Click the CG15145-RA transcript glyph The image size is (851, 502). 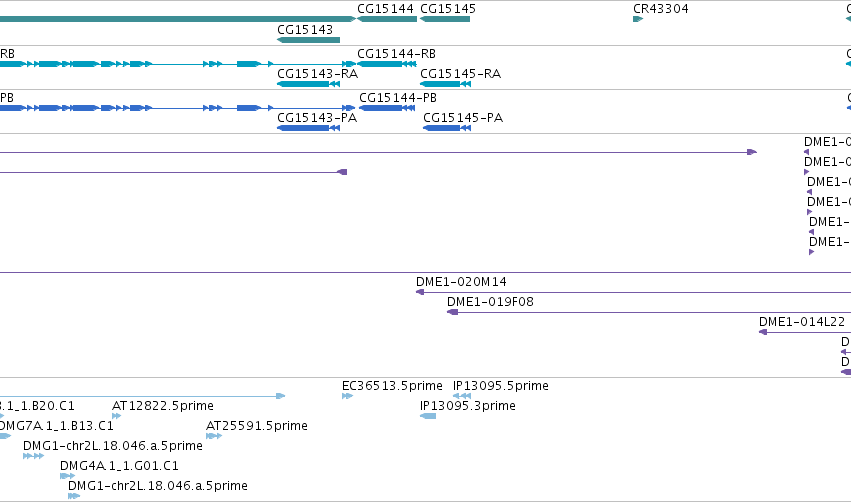(446, 84)
